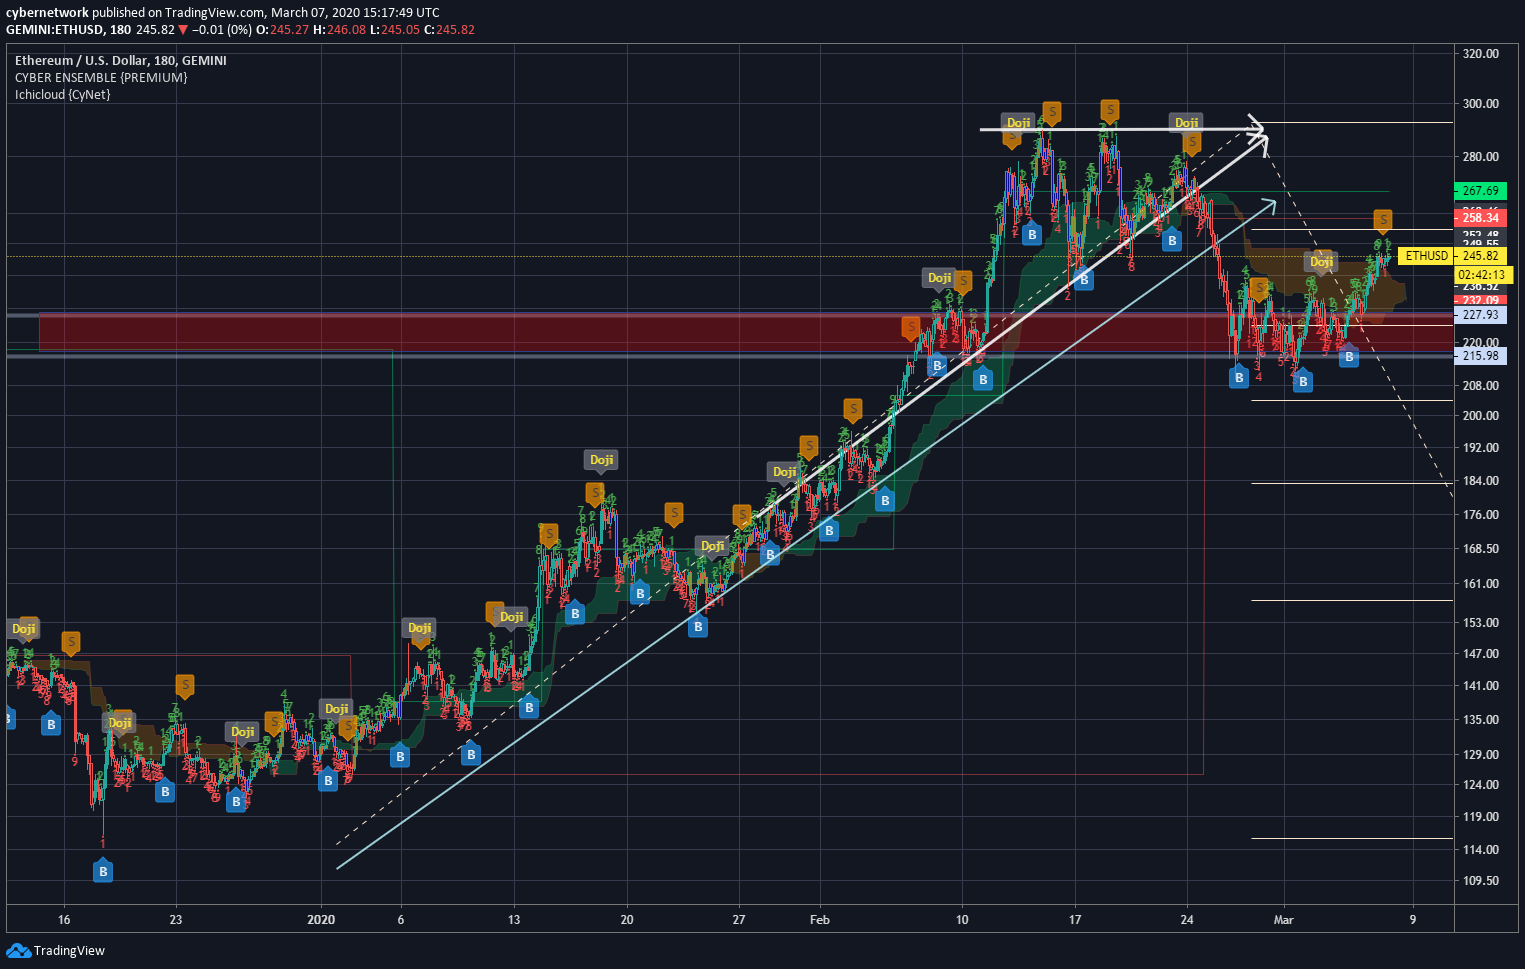
Task: Click the Doji label above the Feb 24 high
Action: 1186,122
